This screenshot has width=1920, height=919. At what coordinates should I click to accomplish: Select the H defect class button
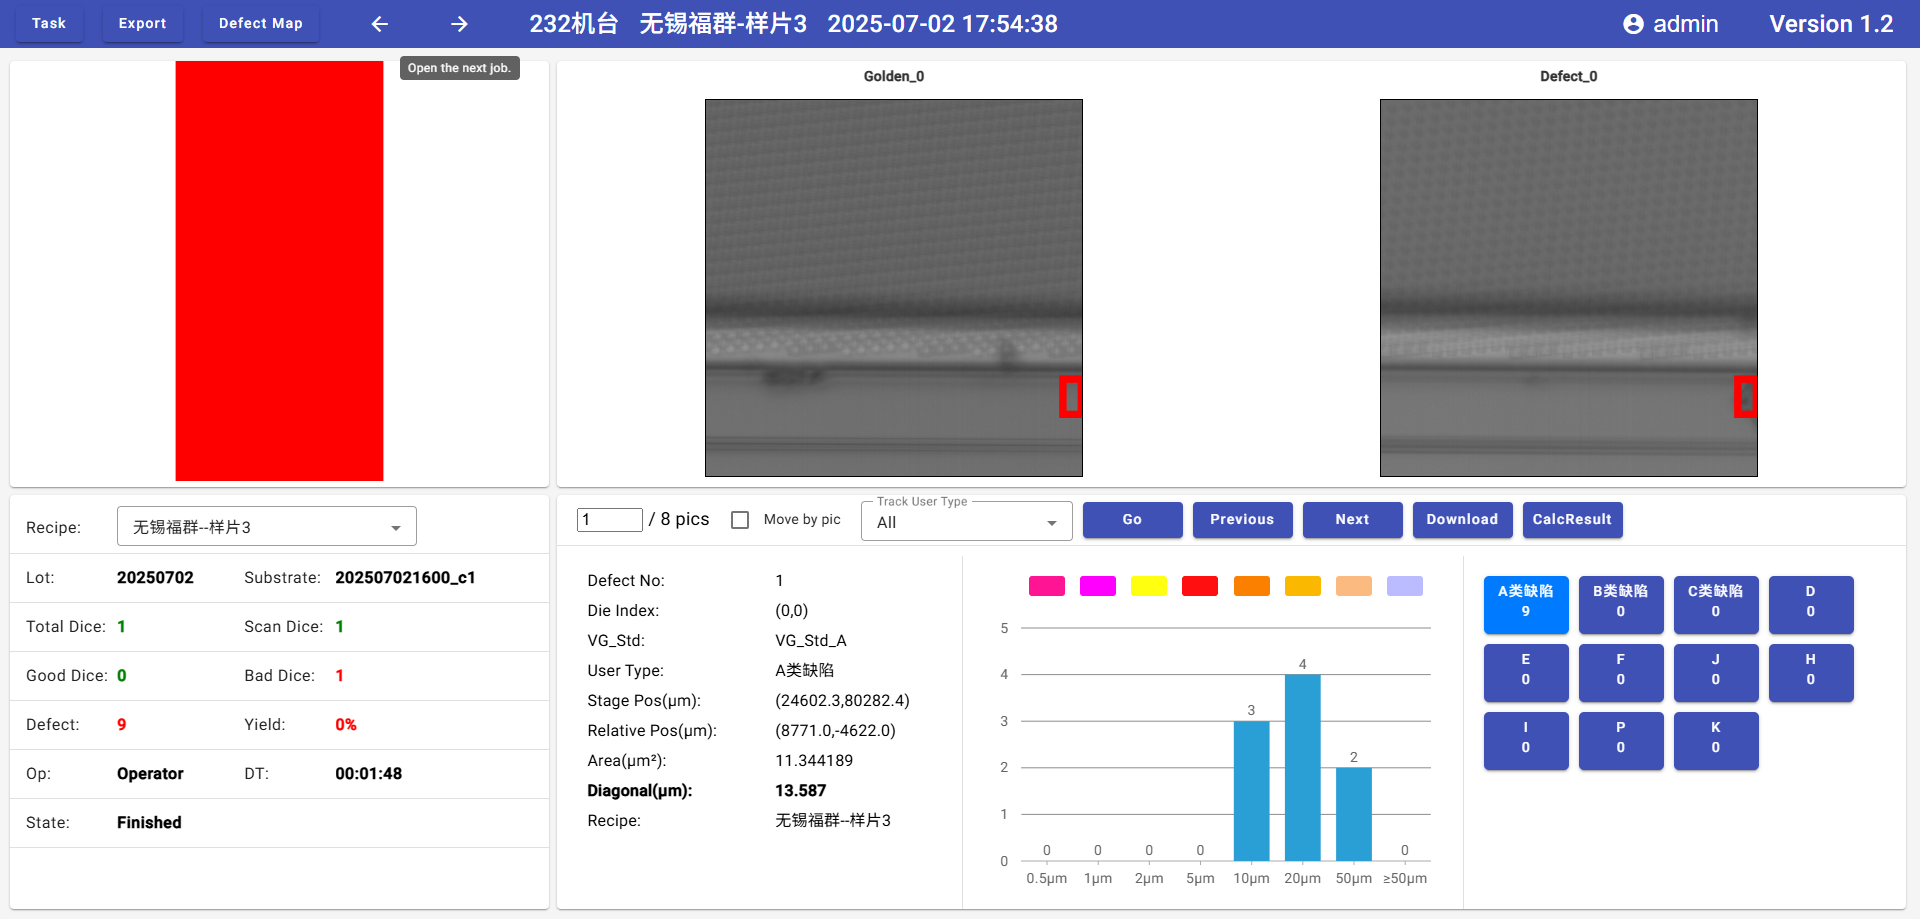click(x=1811, y=672)
